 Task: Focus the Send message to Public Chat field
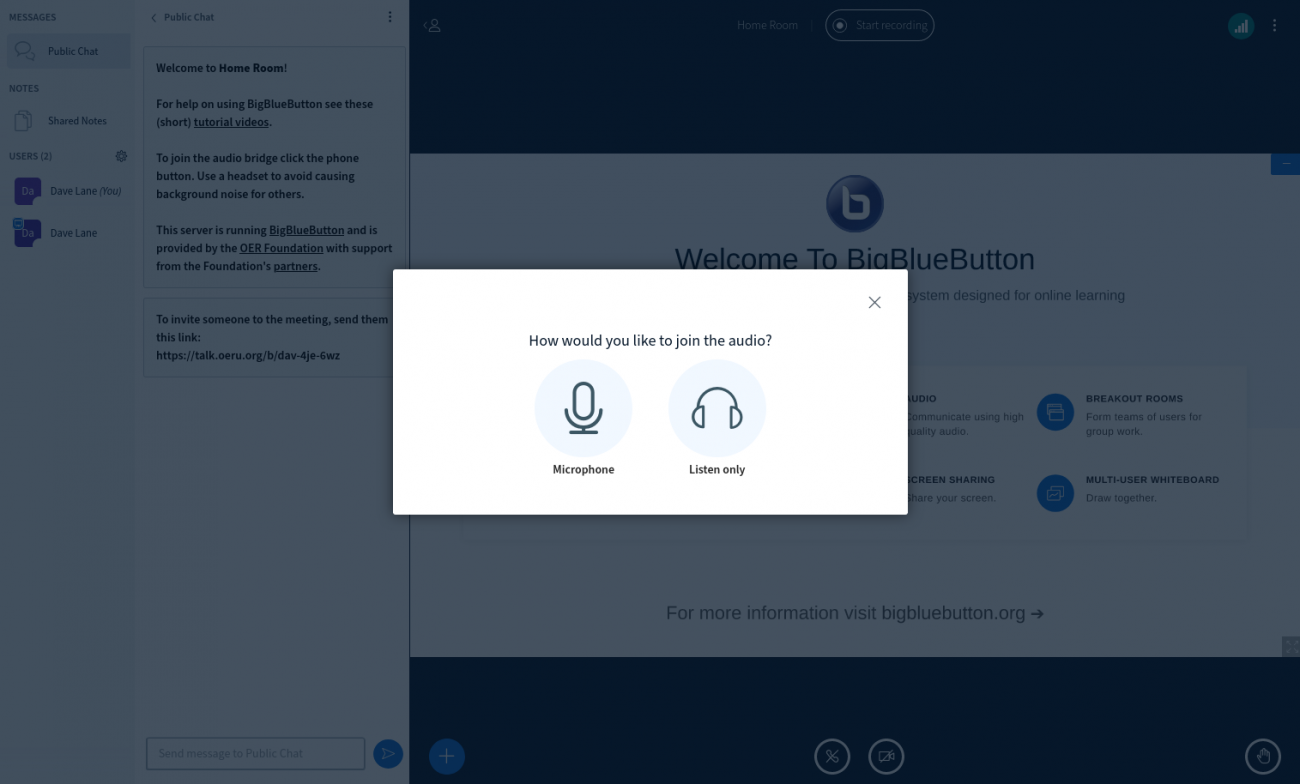click(255, 753)
